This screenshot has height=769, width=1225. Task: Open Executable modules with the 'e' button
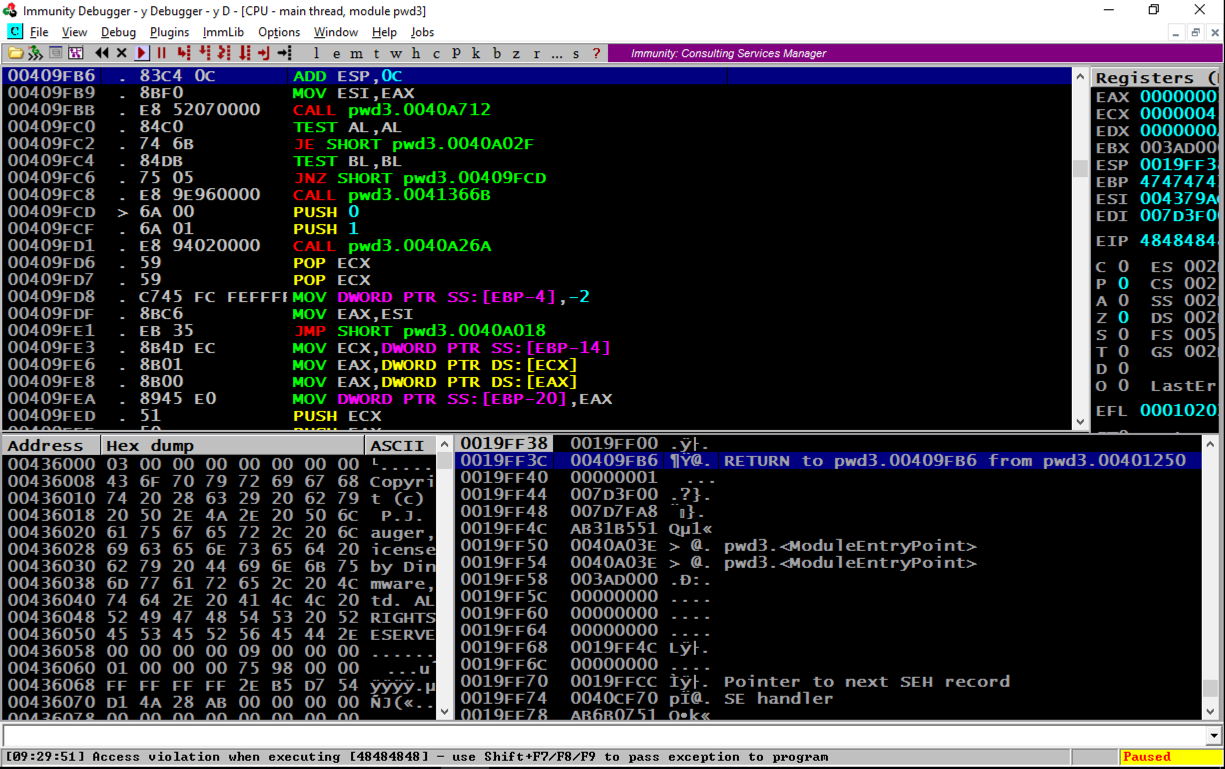pyautogui.click(x=337, y=53)
